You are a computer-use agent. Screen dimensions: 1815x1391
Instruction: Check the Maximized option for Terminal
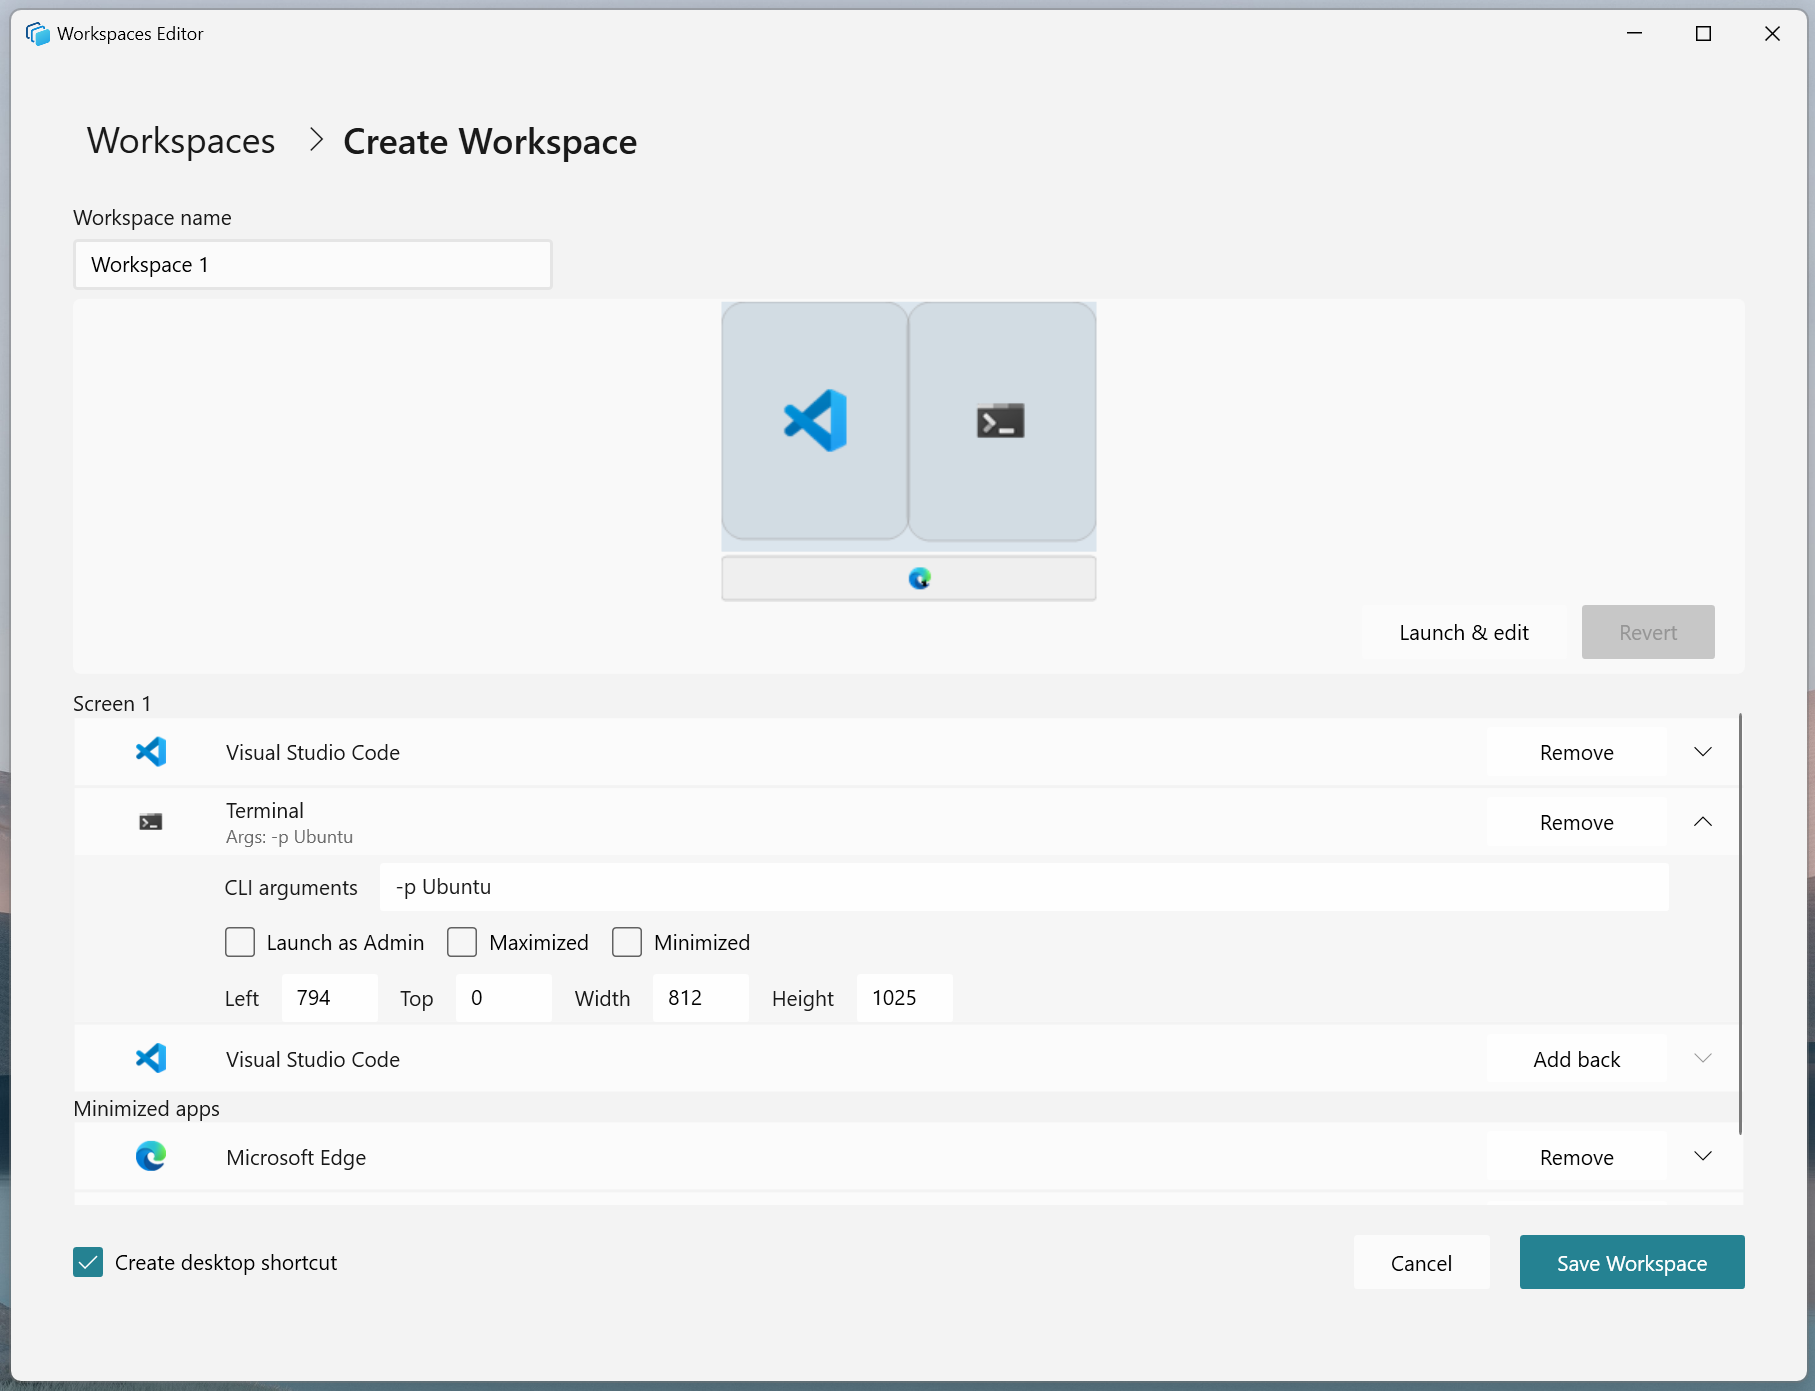(x=462, y=942)
